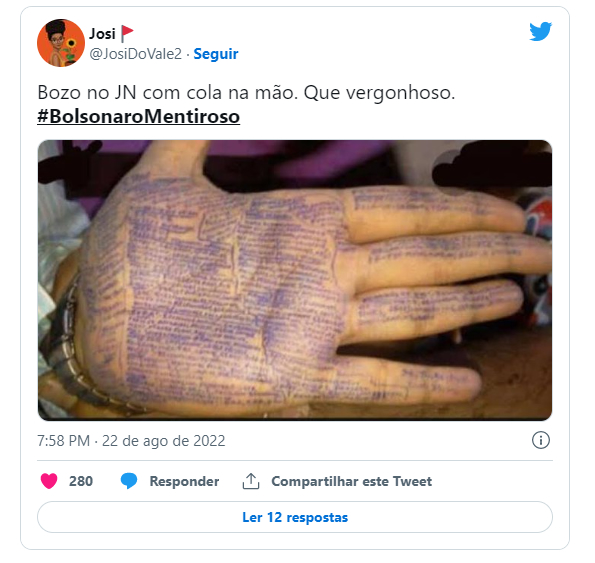This screenshot has height=563, width=595.
Task: Click the Josi display name
Action: click(102, 34)
